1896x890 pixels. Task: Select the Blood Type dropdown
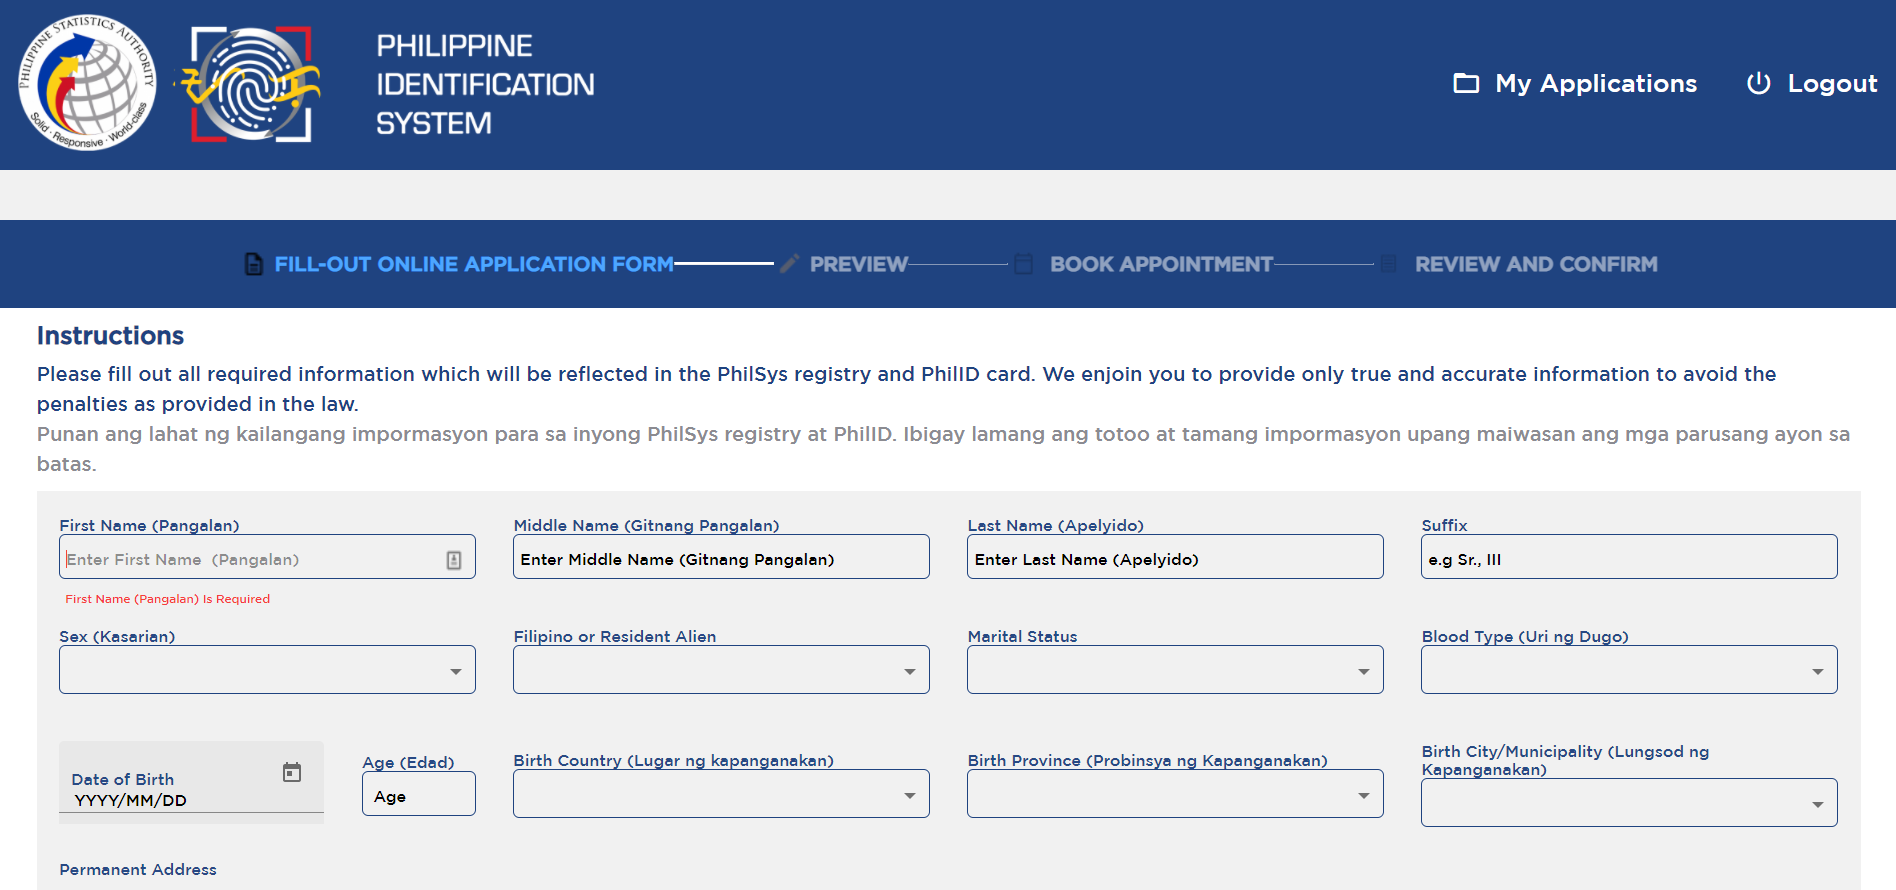tap(1629, 670)
